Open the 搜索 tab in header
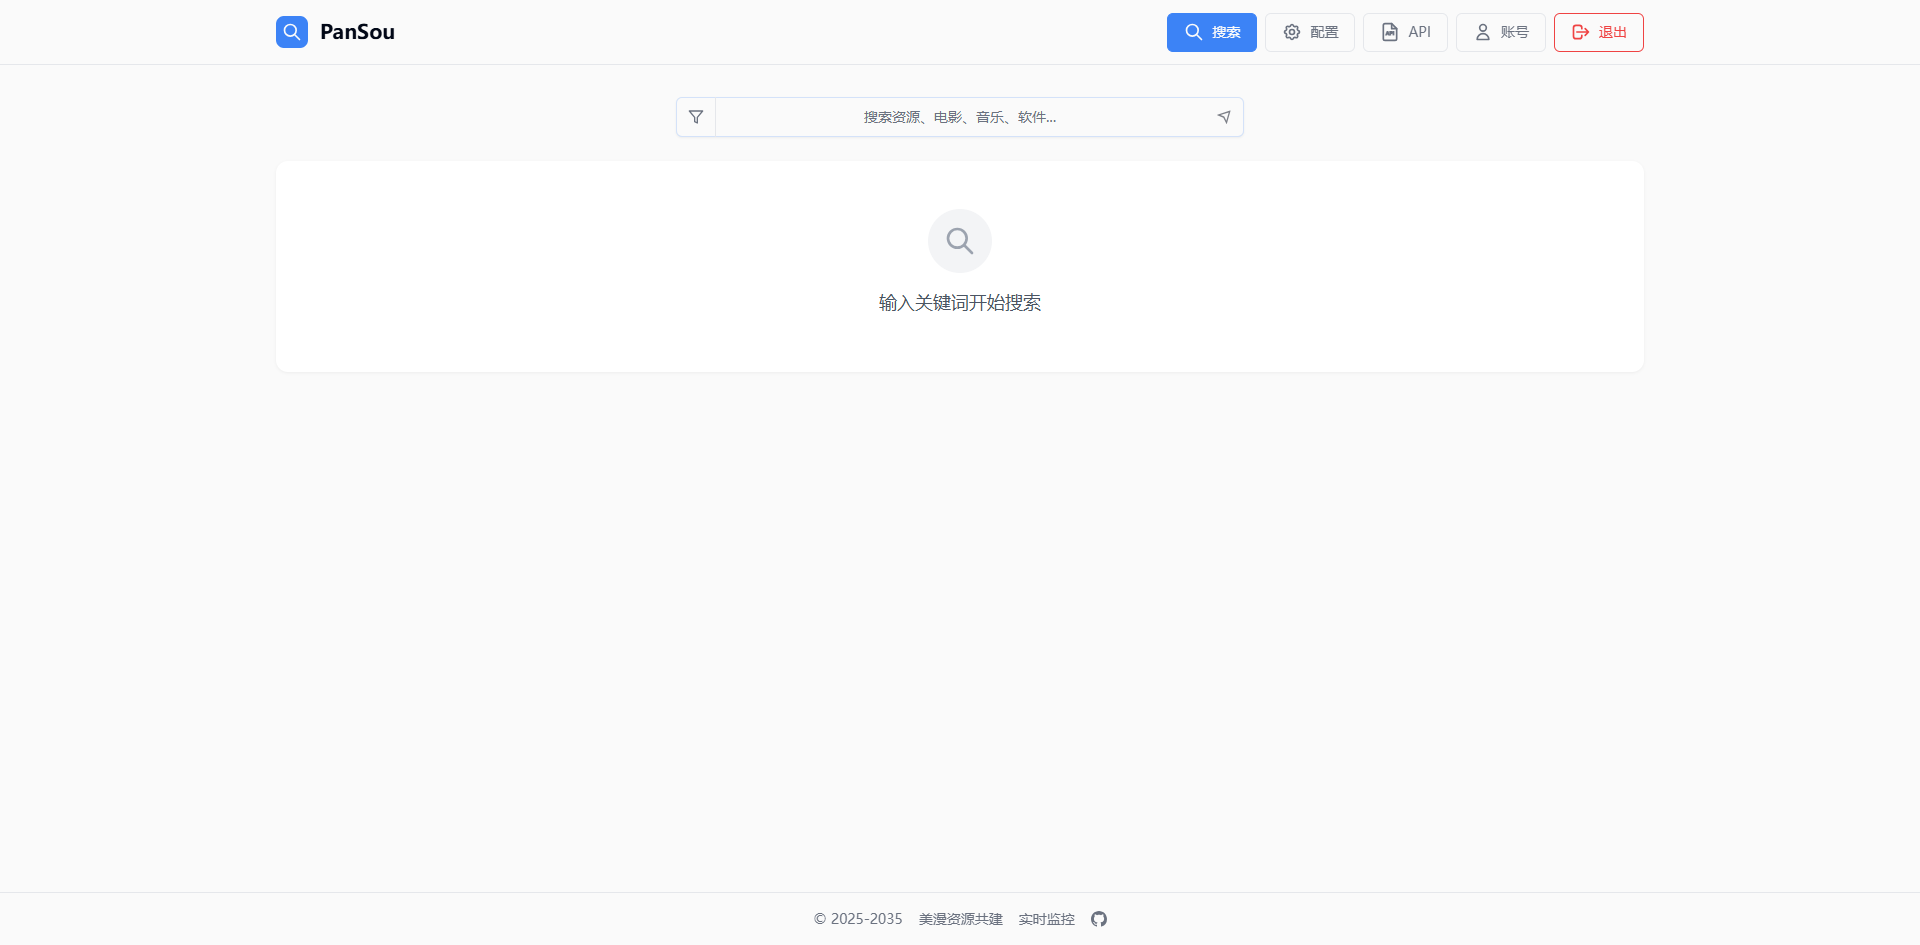This screenshot has width=1920, height=945. point(1212,32)
